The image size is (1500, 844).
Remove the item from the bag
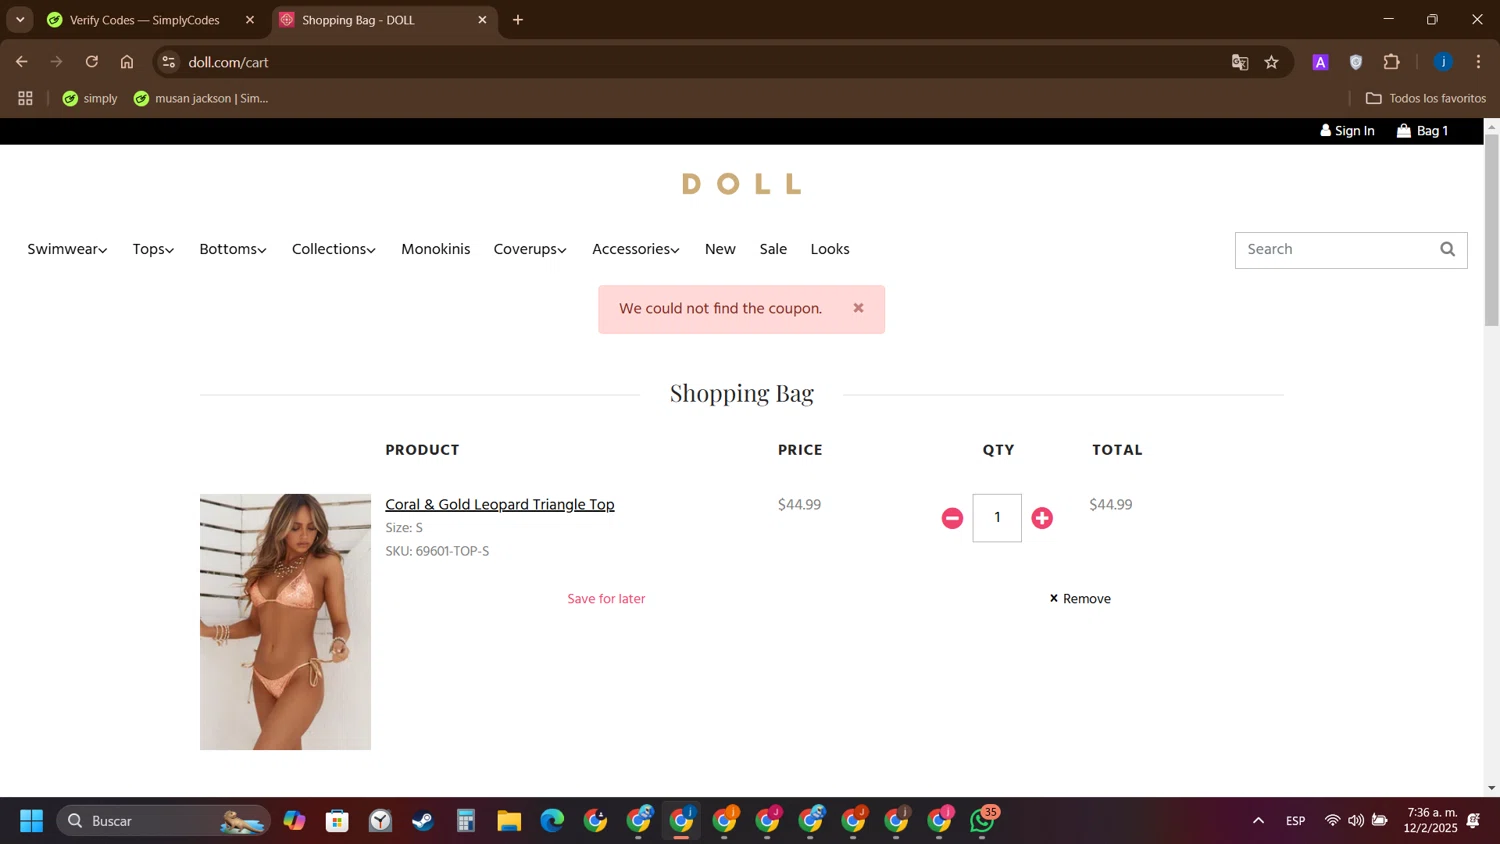1080,598
